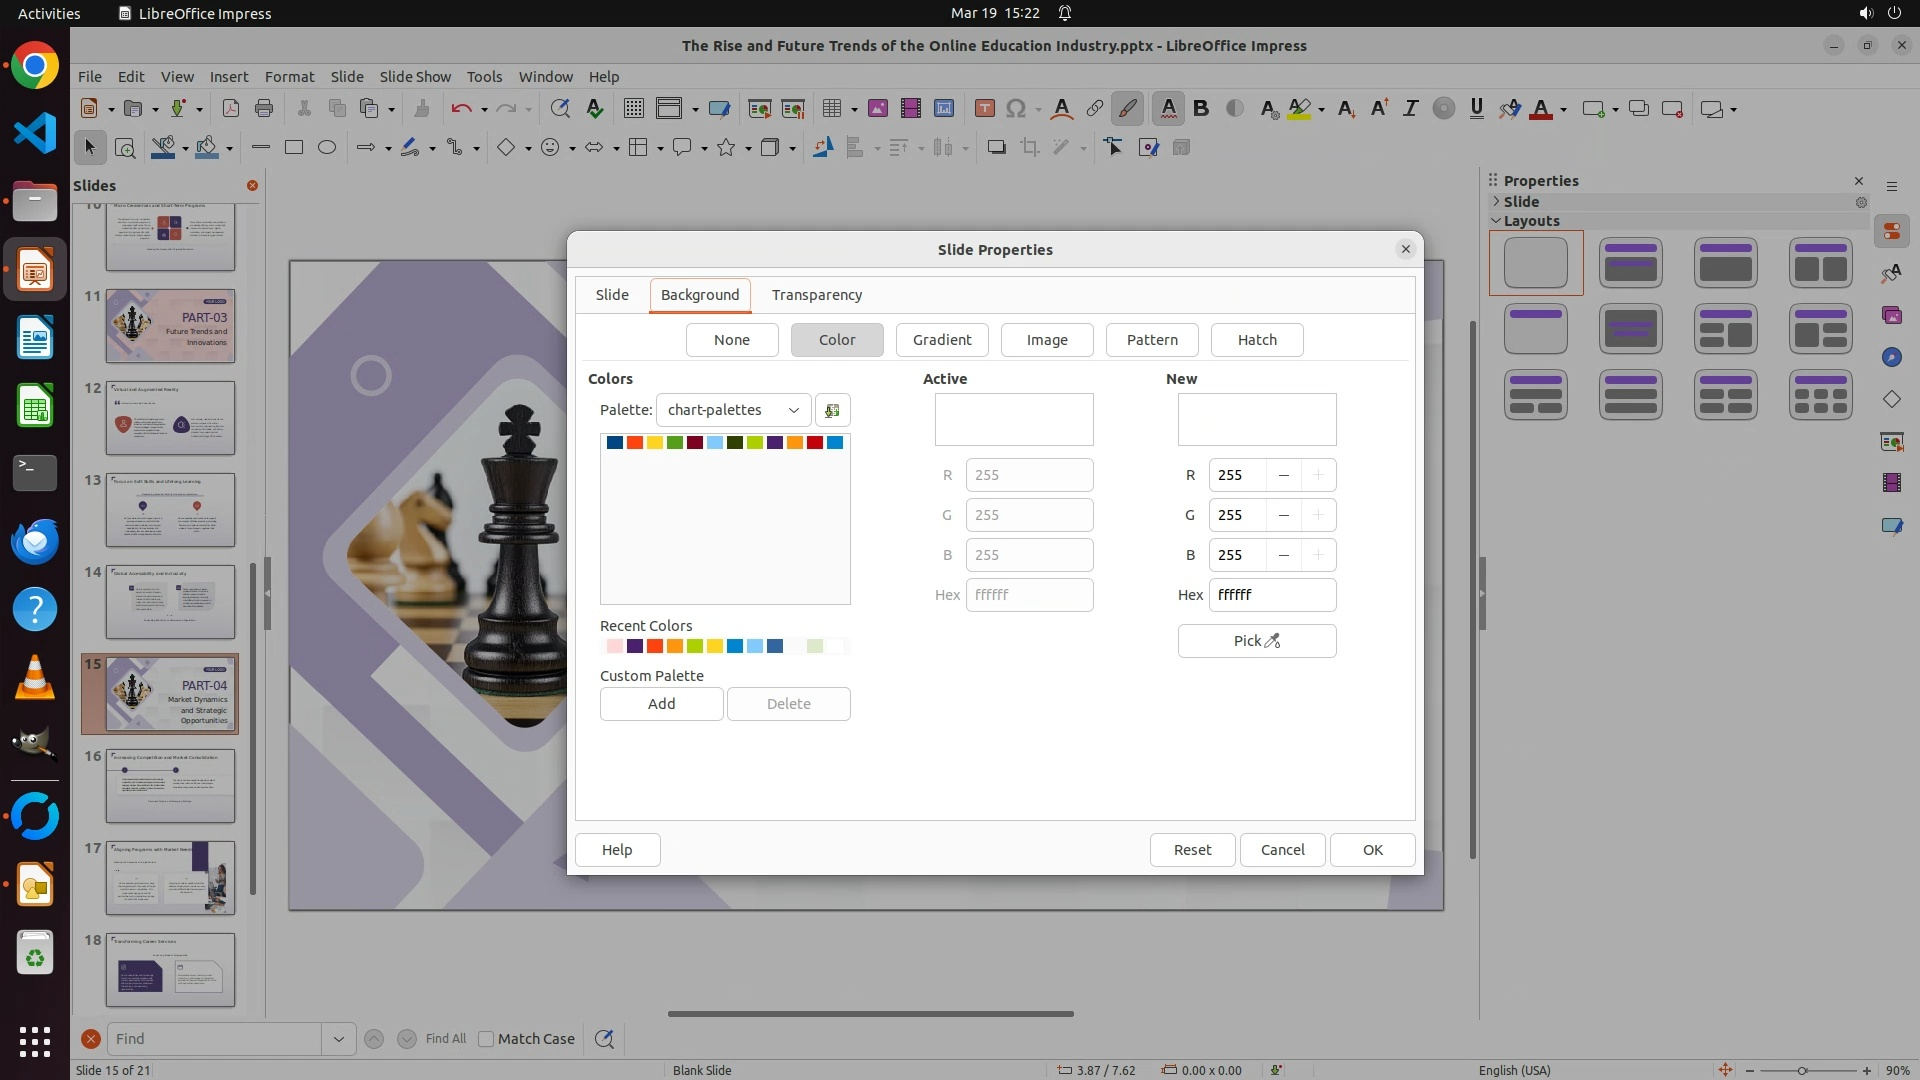Pick the orange-red swatch in palette
This screenshot has height=1080, width=1920.
click(x=635, y=443)
